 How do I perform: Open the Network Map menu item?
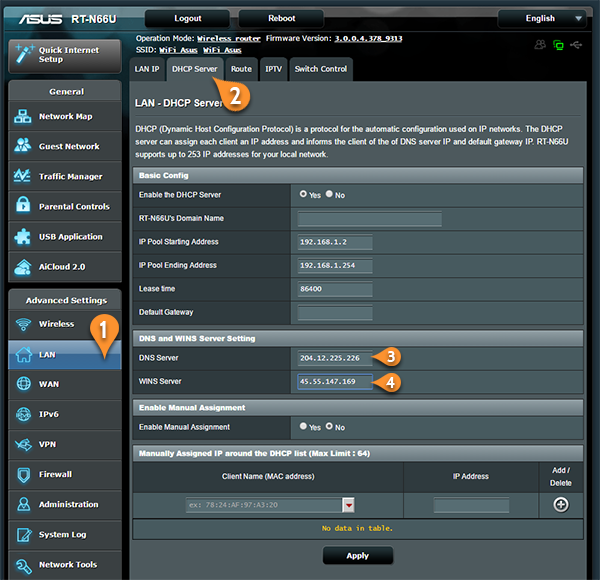click(x=65, y=116)
